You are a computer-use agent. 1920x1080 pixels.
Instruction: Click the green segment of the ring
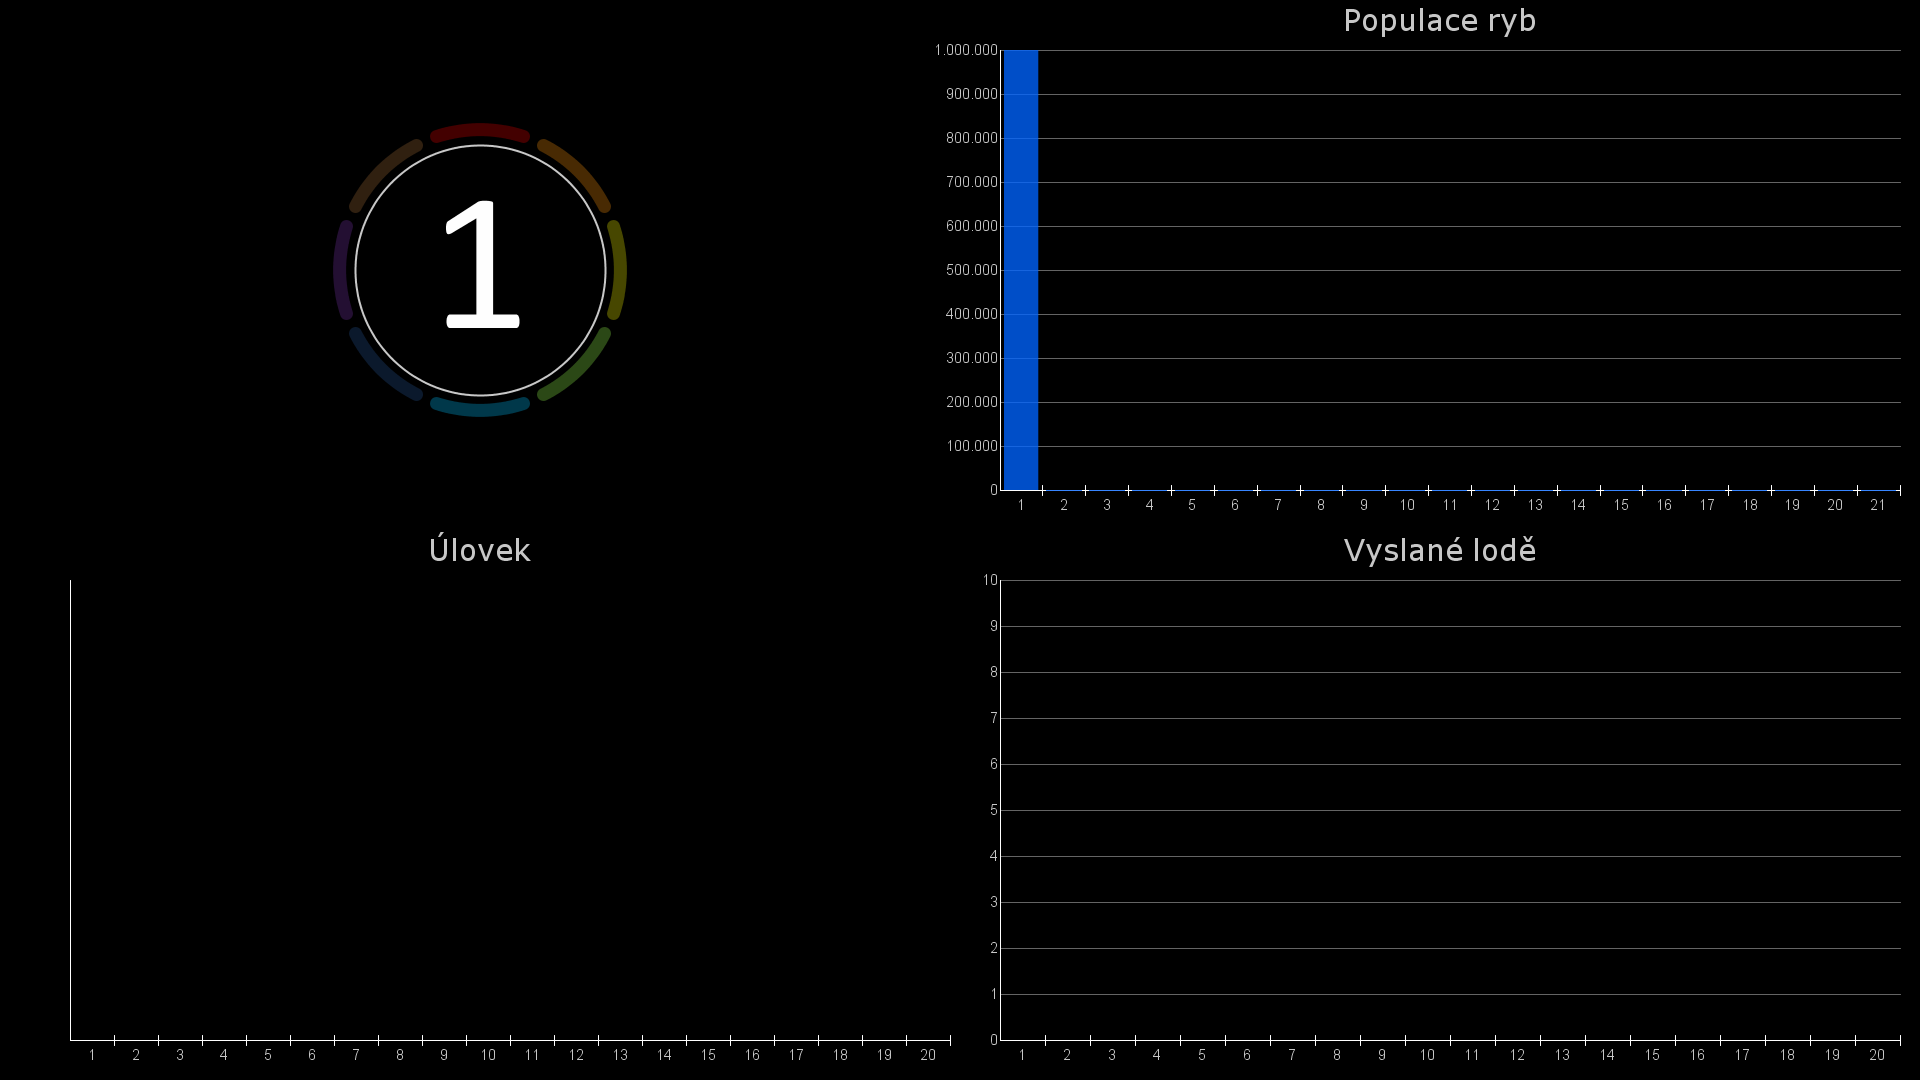point(577,367)
